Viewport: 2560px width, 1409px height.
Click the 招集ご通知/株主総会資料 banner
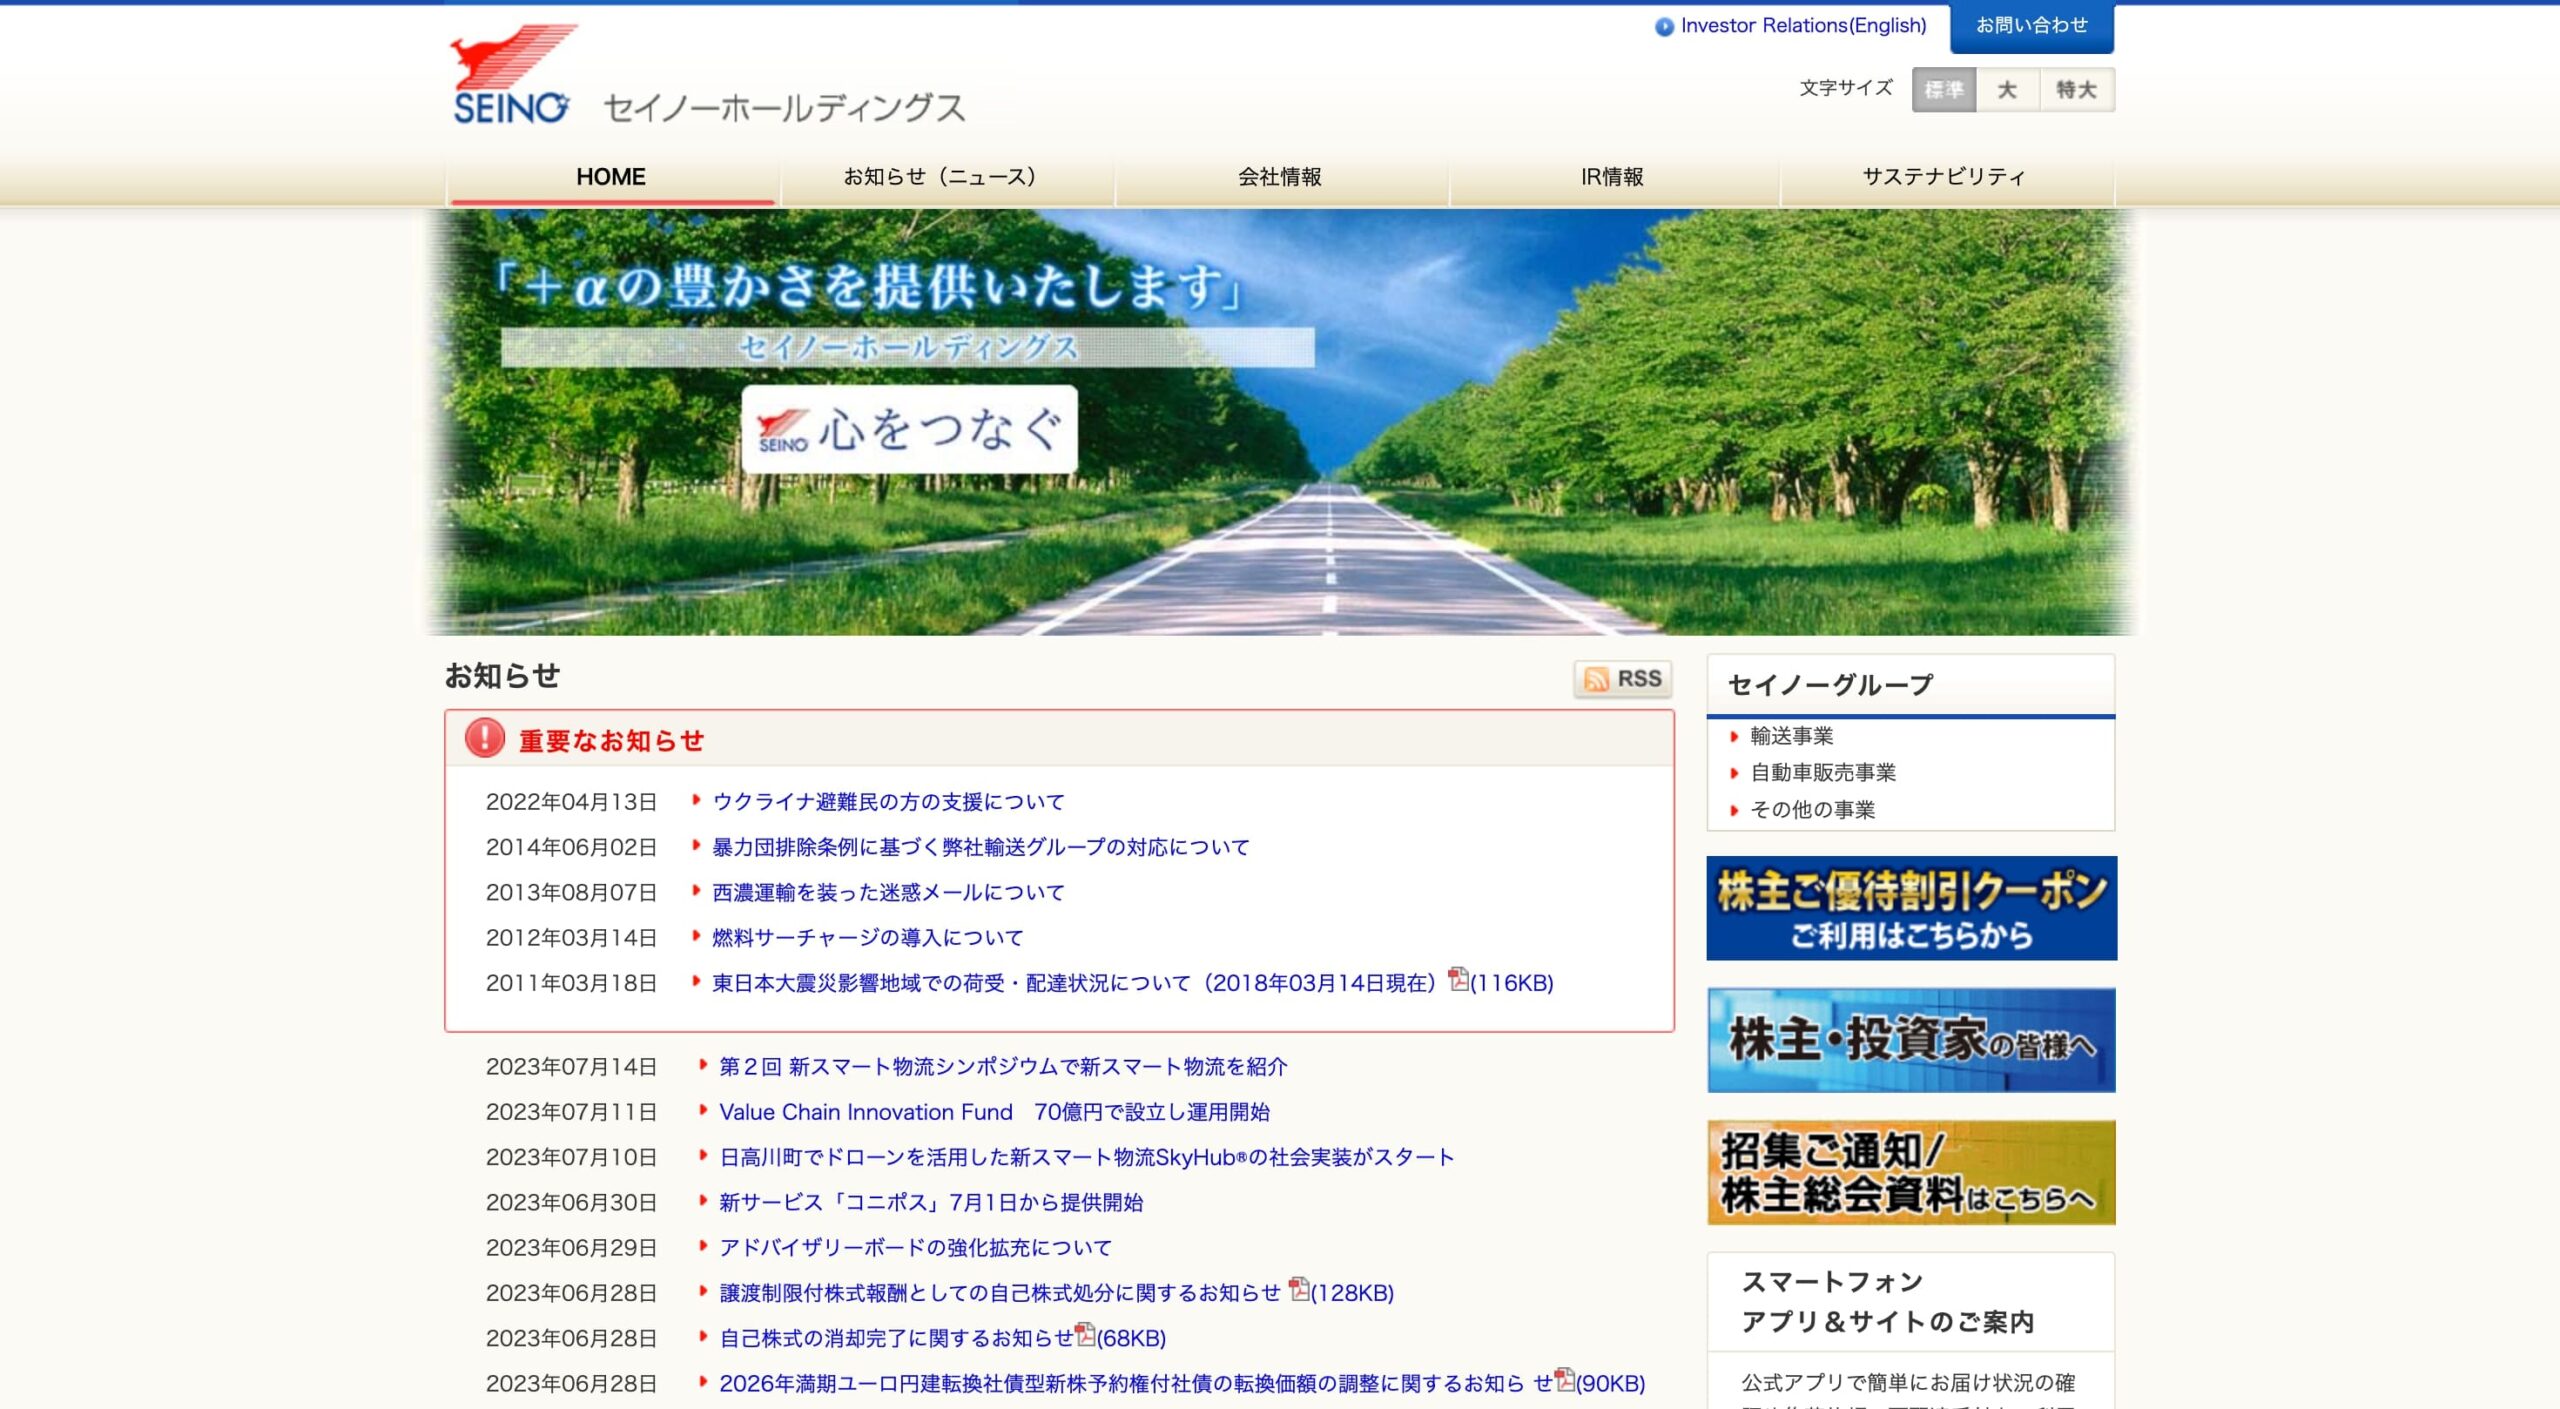1911,1172
